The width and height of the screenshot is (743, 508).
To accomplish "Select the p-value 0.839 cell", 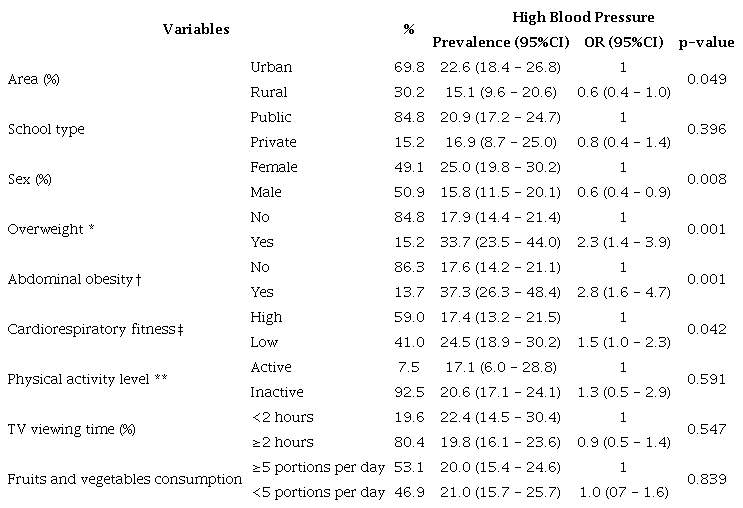I will (707, 480).
